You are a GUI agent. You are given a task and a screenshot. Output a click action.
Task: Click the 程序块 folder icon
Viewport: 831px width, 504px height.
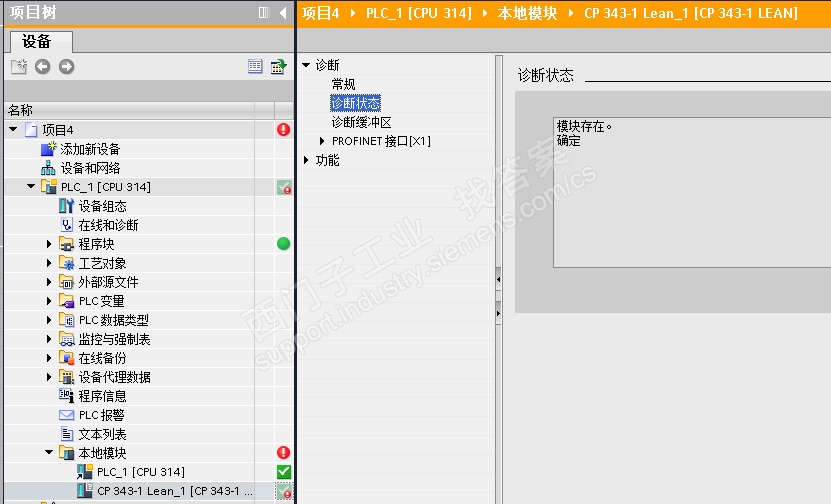[66, 244]
